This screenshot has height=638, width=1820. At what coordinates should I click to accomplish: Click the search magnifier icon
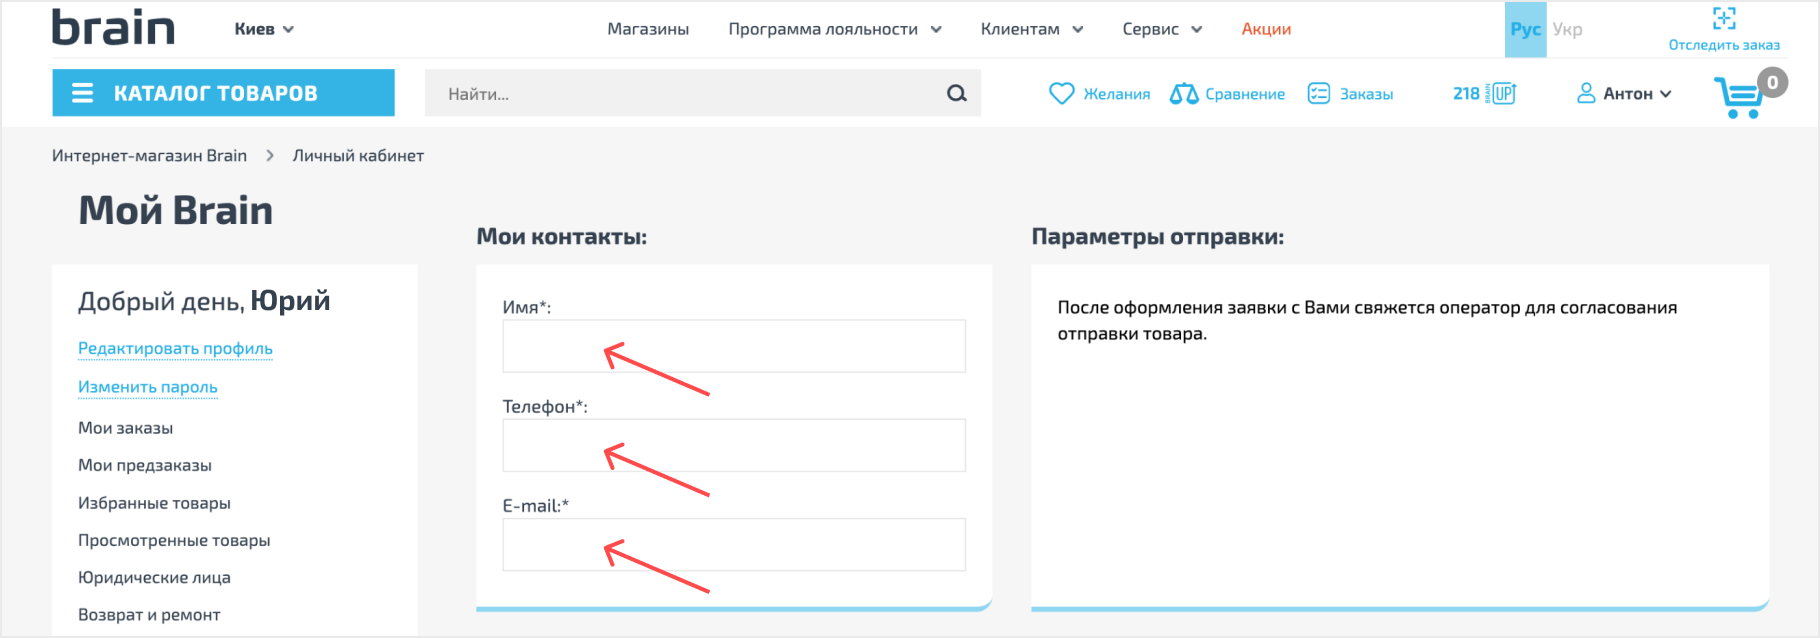(x=957, y=93)
